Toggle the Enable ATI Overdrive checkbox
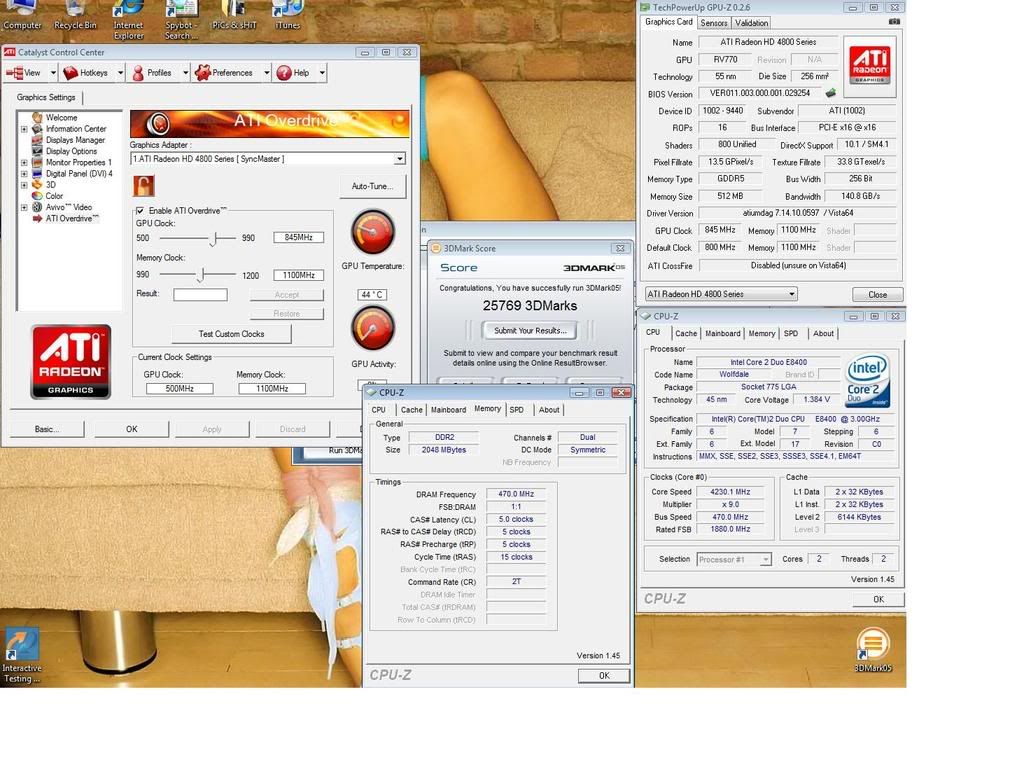 click(140, 211)
